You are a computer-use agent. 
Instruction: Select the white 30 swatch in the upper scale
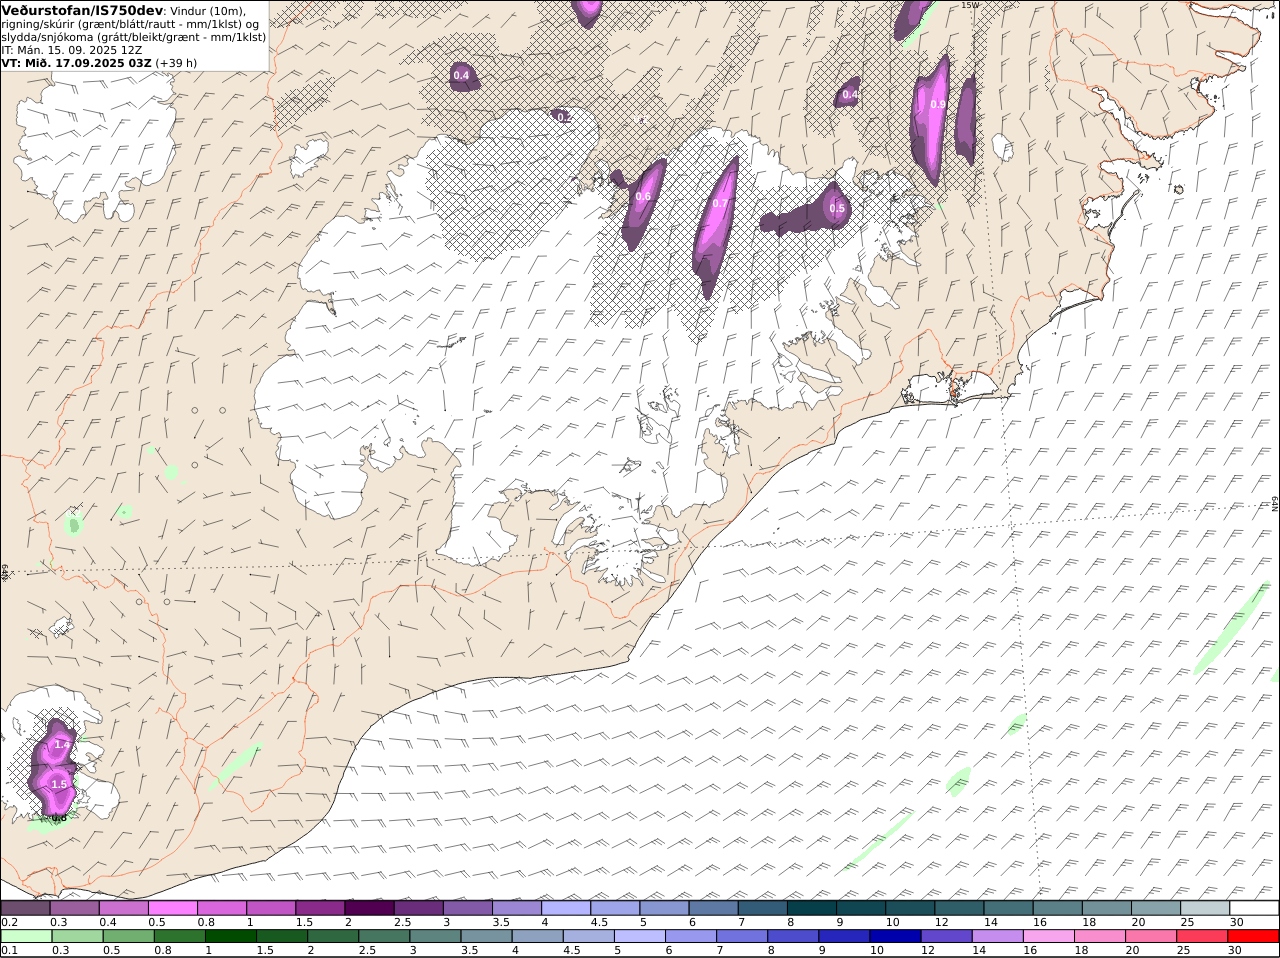[x=1254, y=908]
